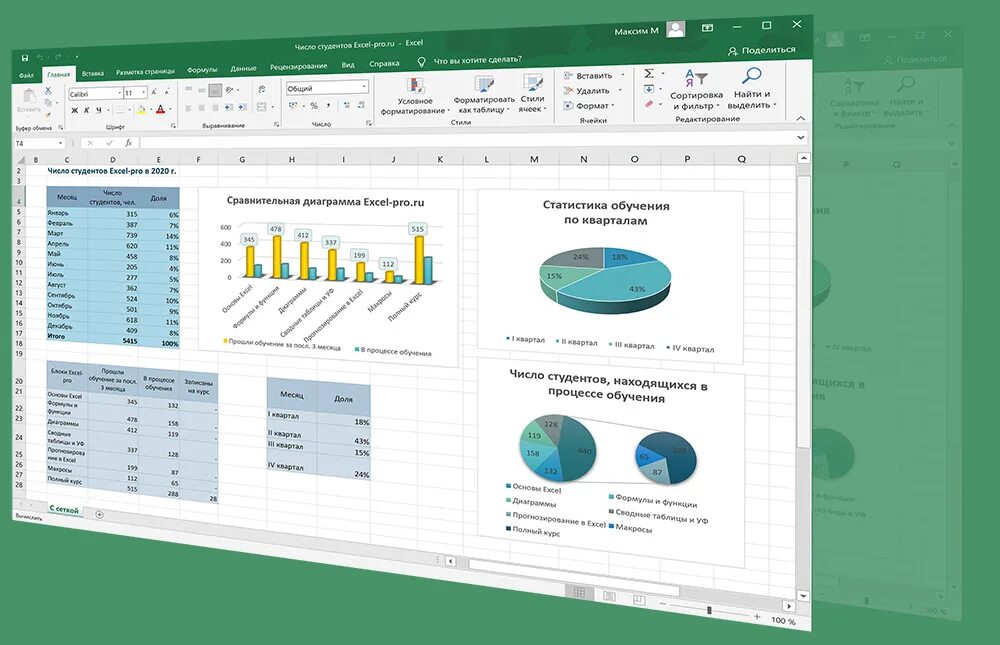Switch to the Формулы tab
Viewport: 1000px width, 645px height.
coord(202,70)
